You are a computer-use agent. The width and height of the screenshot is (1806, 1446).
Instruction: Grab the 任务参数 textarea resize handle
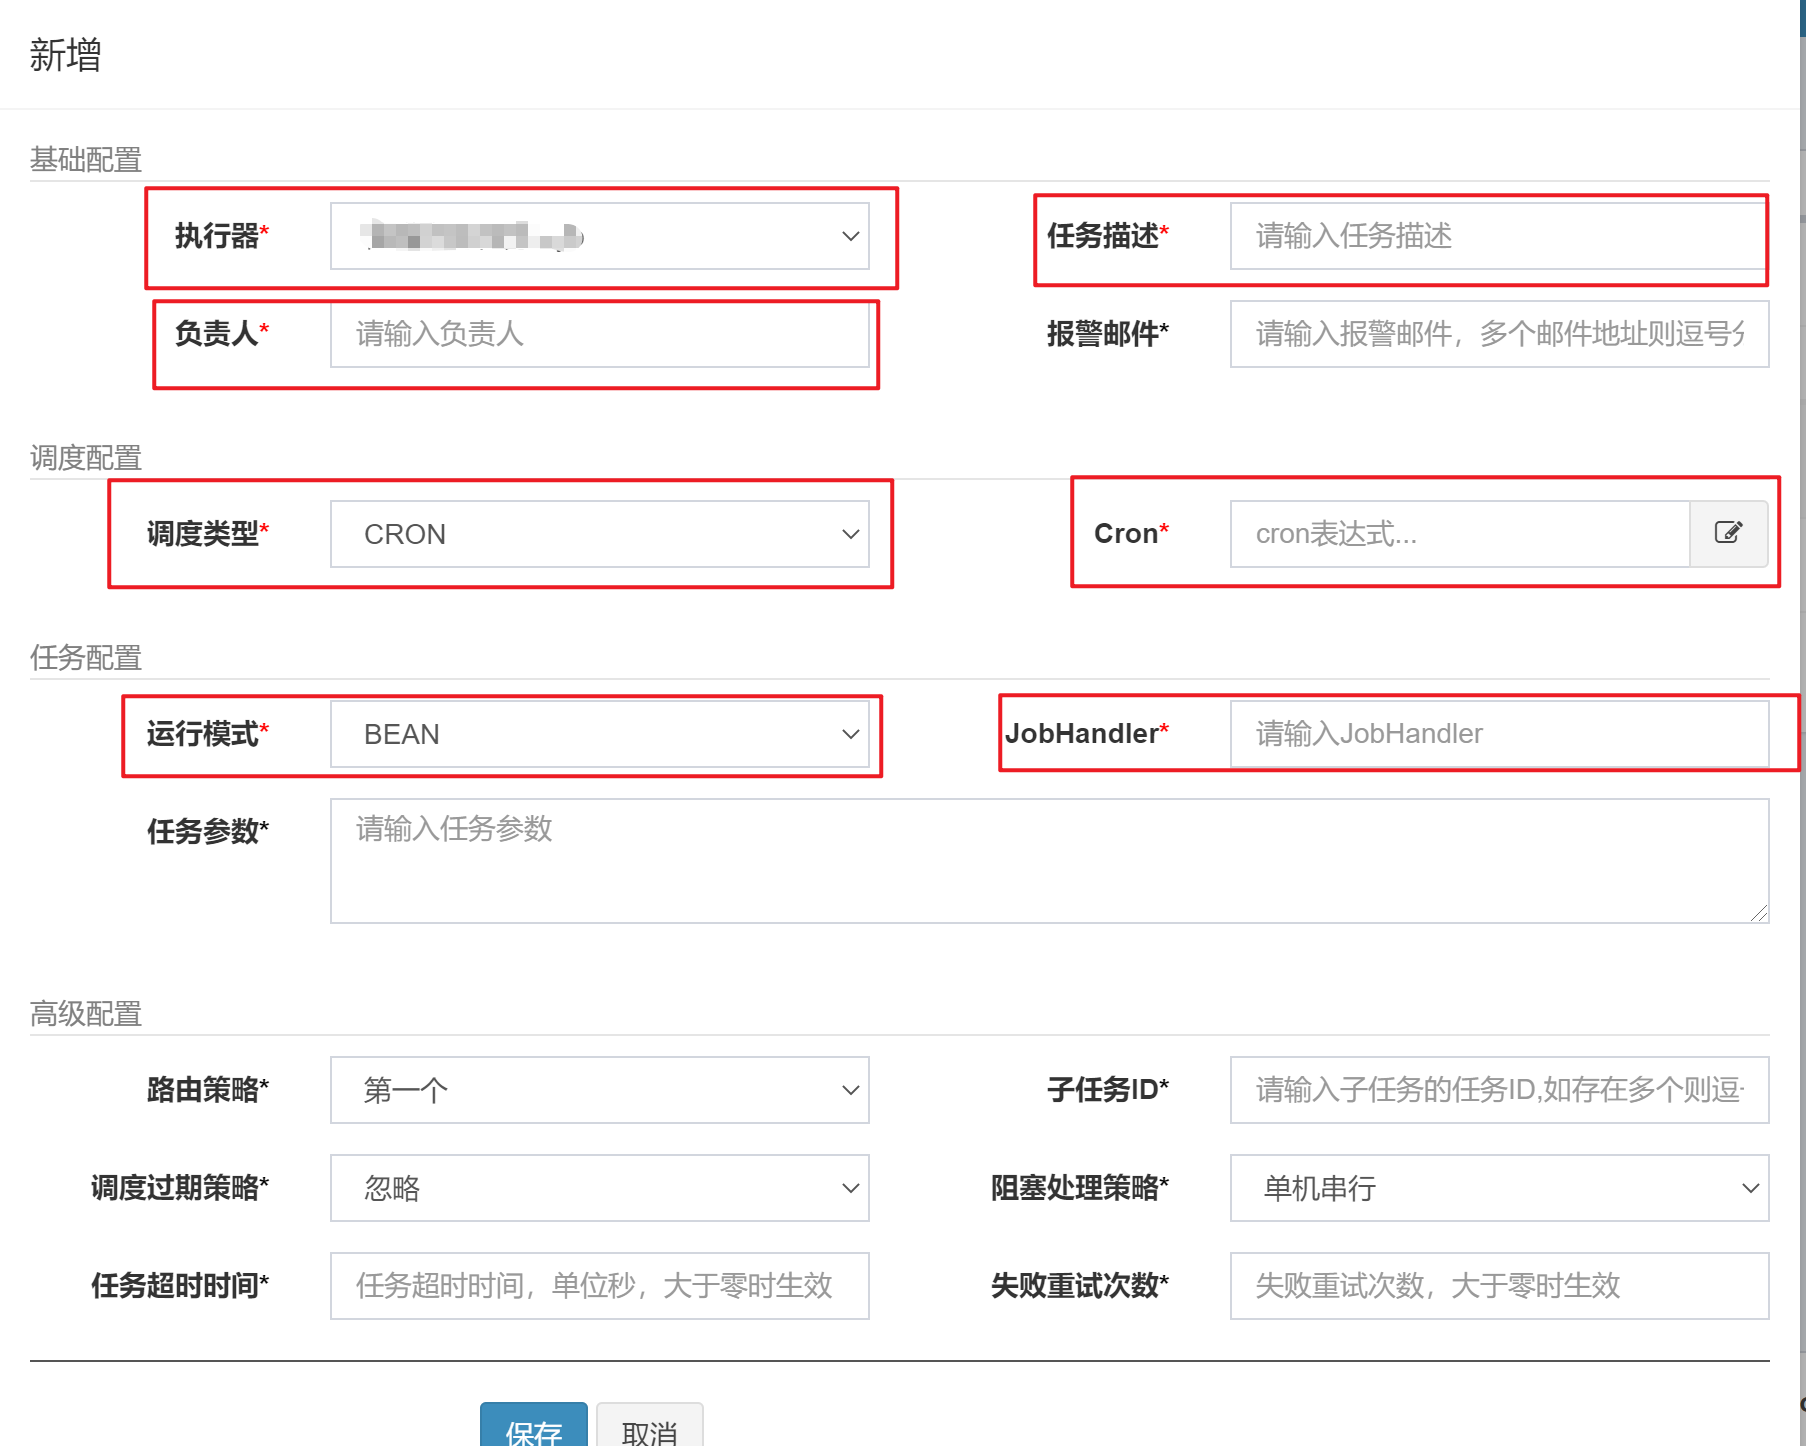click(x=1760, y=914)
